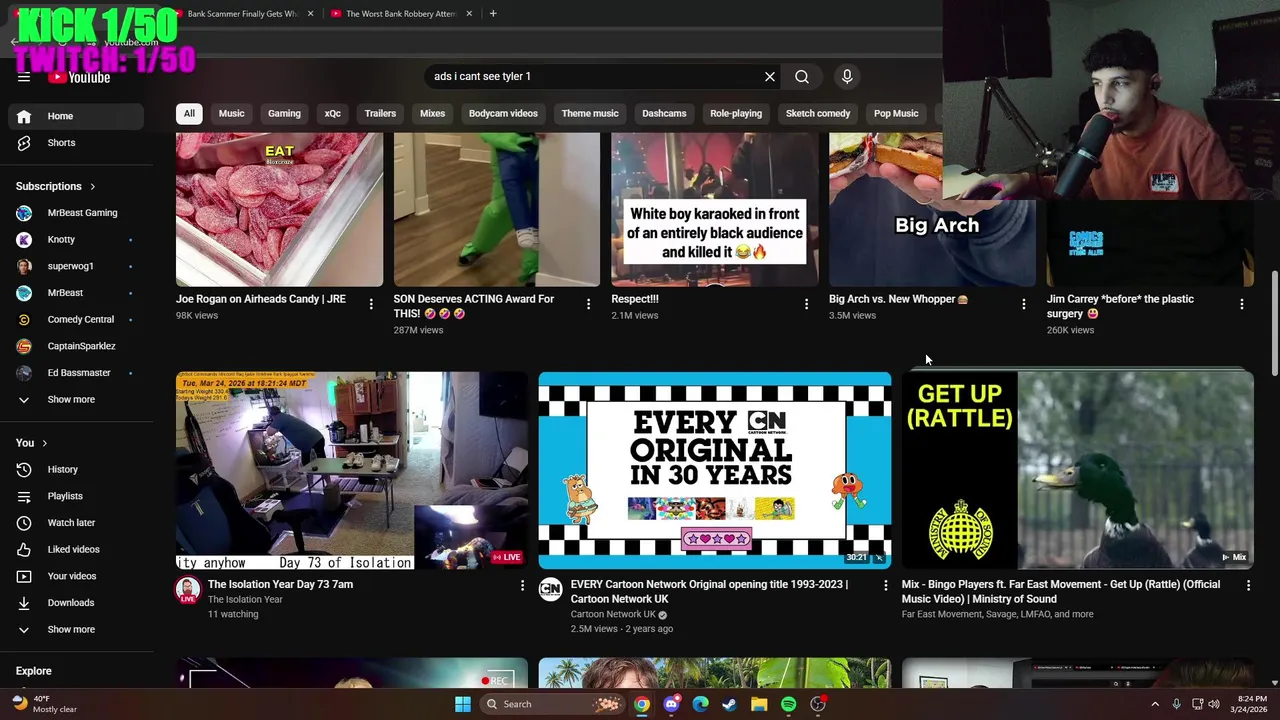Open Spotify from the taskbar
Image resolution: width=1280 pixels, height=720 pixels.
tap(788, 704)
